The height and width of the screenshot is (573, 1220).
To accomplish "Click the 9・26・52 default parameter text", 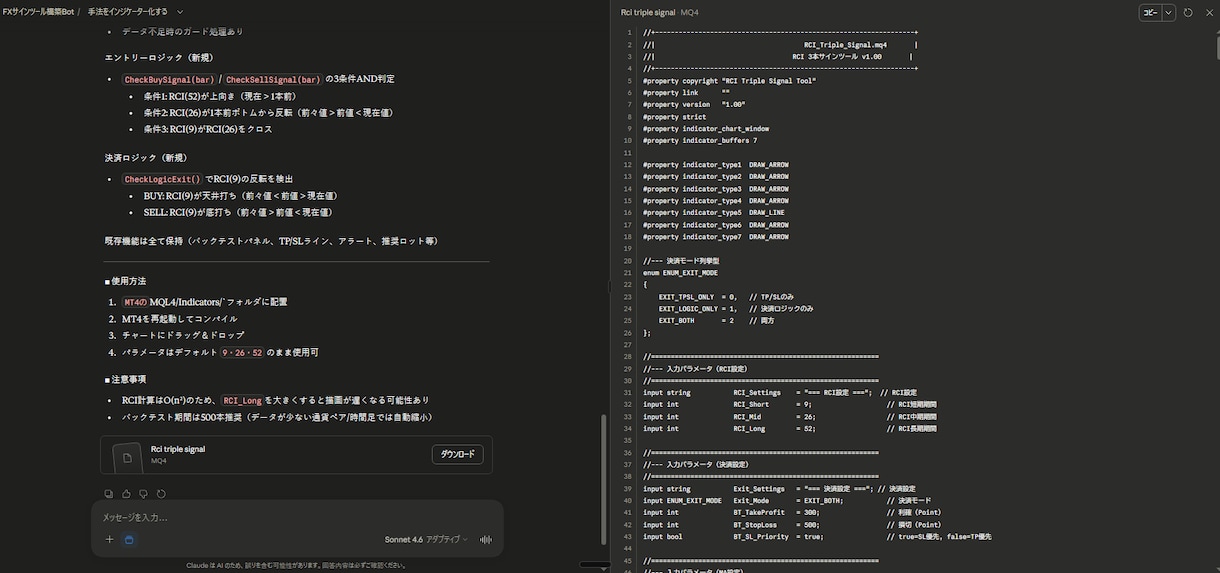I will (x=242, y=353).
